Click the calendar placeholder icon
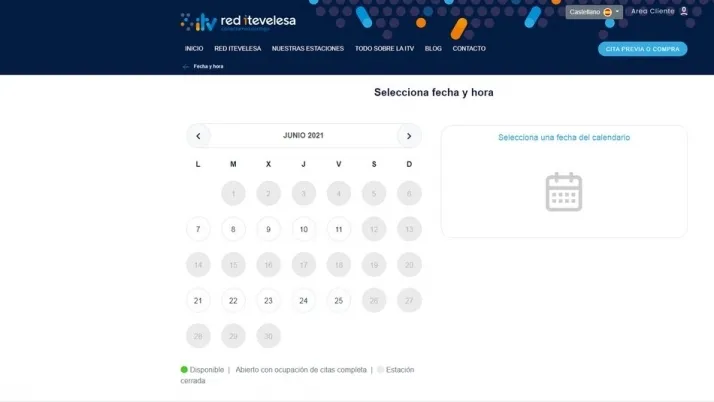 click(x=564, y=191)
